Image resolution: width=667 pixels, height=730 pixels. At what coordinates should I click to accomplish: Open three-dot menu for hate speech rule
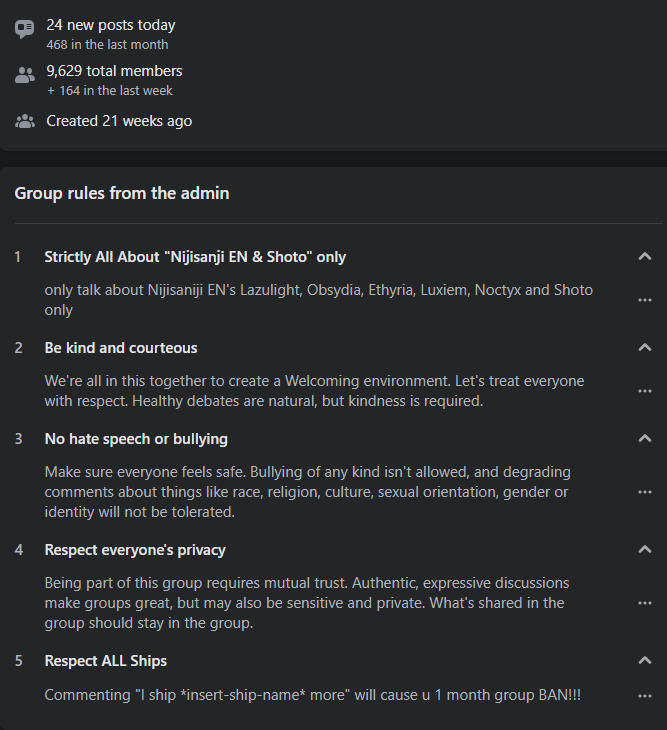point(645,492)
